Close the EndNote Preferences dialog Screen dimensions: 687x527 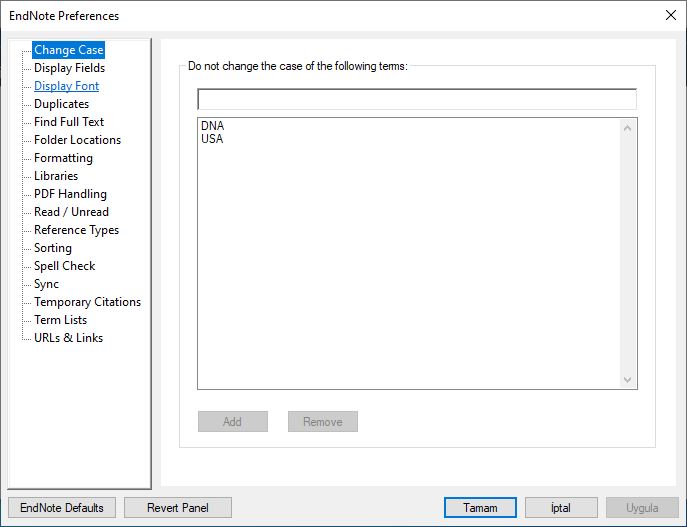click(x=670, y=15)
